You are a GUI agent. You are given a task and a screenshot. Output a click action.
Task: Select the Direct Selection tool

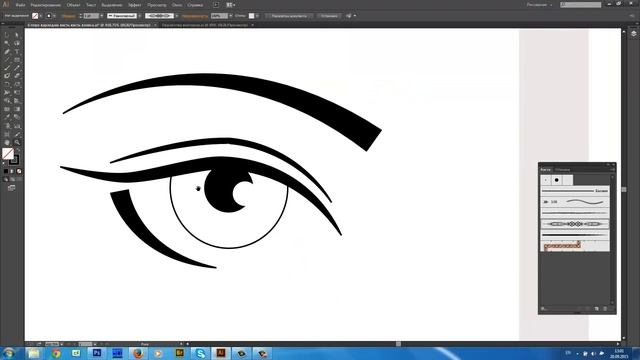click(x=17, y=35)
